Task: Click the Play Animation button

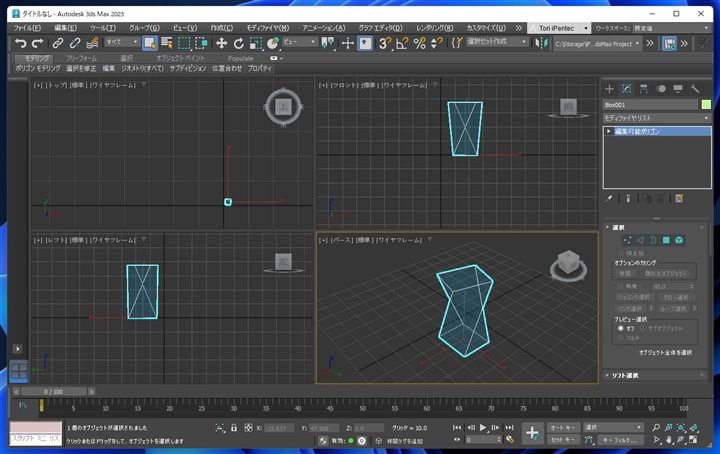Action: point(483,427)
